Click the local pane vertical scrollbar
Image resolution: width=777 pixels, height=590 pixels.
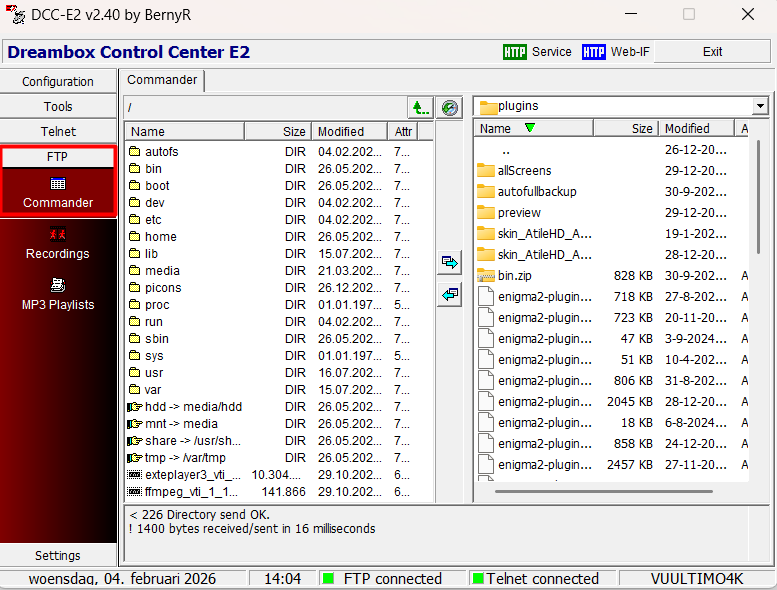click(758, 197)
